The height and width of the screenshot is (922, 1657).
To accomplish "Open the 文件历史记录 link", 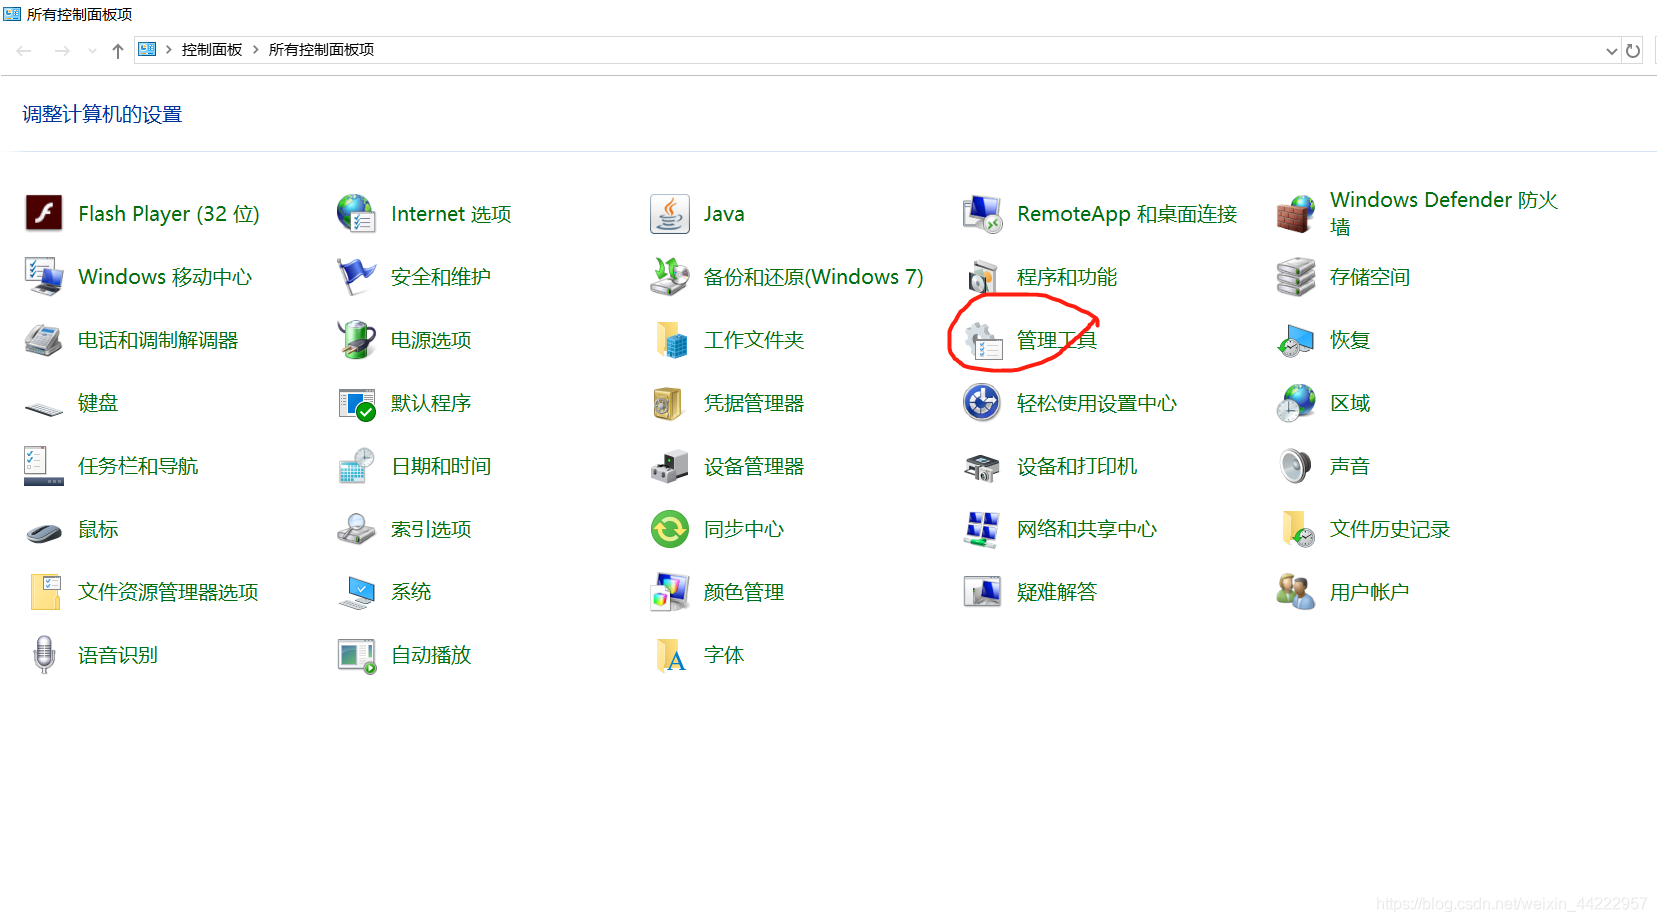I will (1390, 529).
